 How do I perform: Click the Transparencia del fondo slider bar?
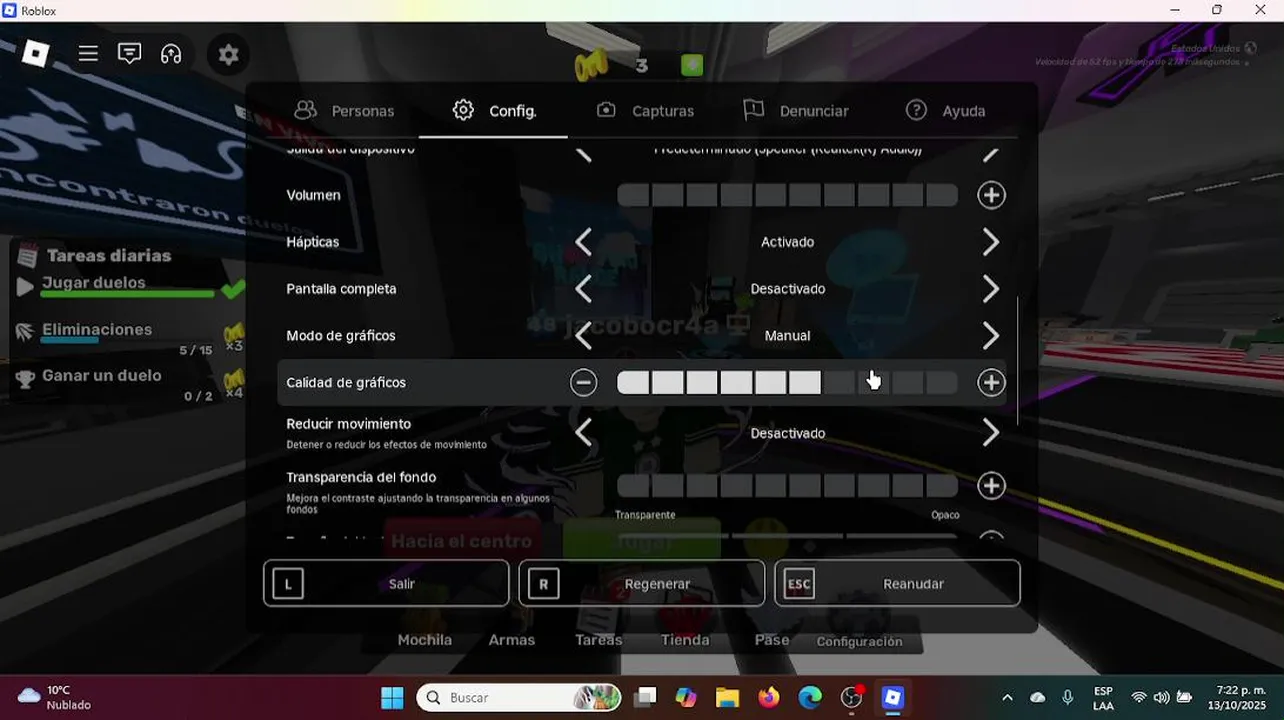(x=788, y=486)
